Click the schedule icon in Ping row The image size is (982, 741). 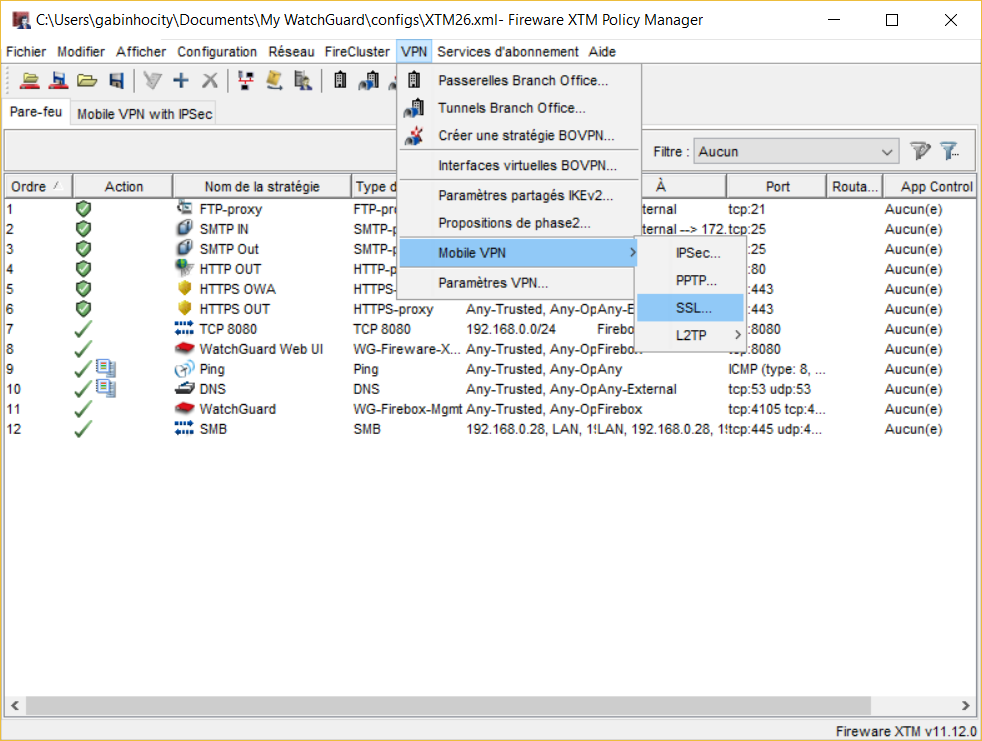click(106, 368)
